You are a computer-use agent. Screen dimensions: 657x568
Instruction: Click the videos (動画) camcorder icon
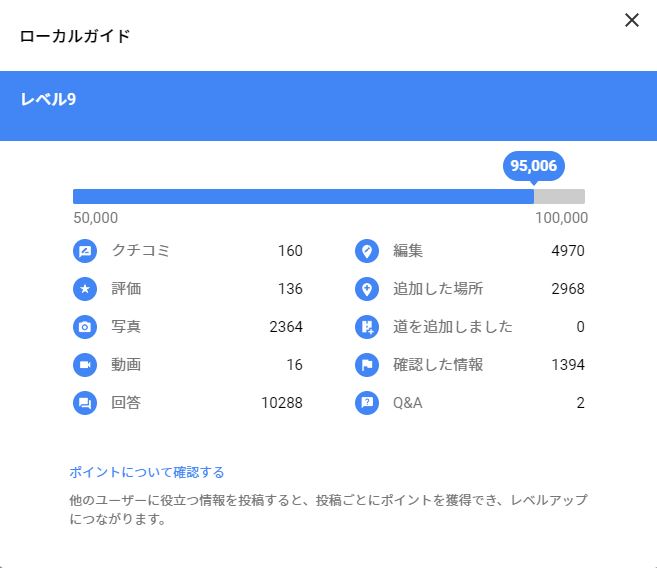[x=85, y=365]
